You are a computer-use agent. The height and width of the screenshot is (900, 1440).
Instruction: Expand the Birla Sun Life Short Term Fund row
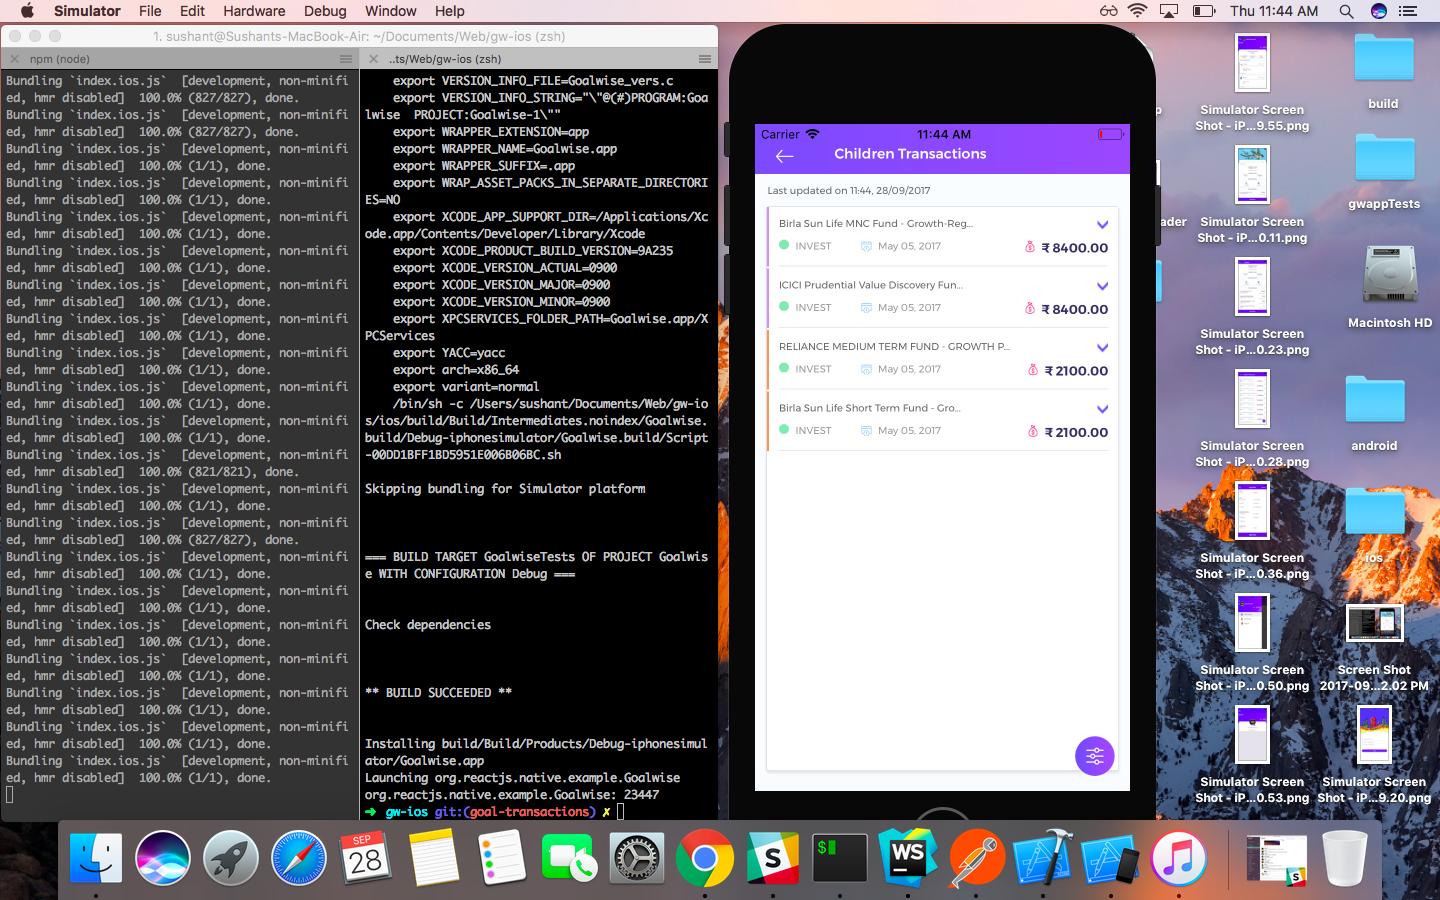point(1102,409)
